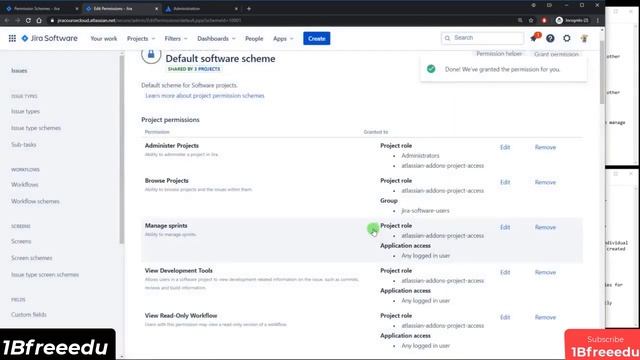Click the browser reload icon

tap(28, 20)
